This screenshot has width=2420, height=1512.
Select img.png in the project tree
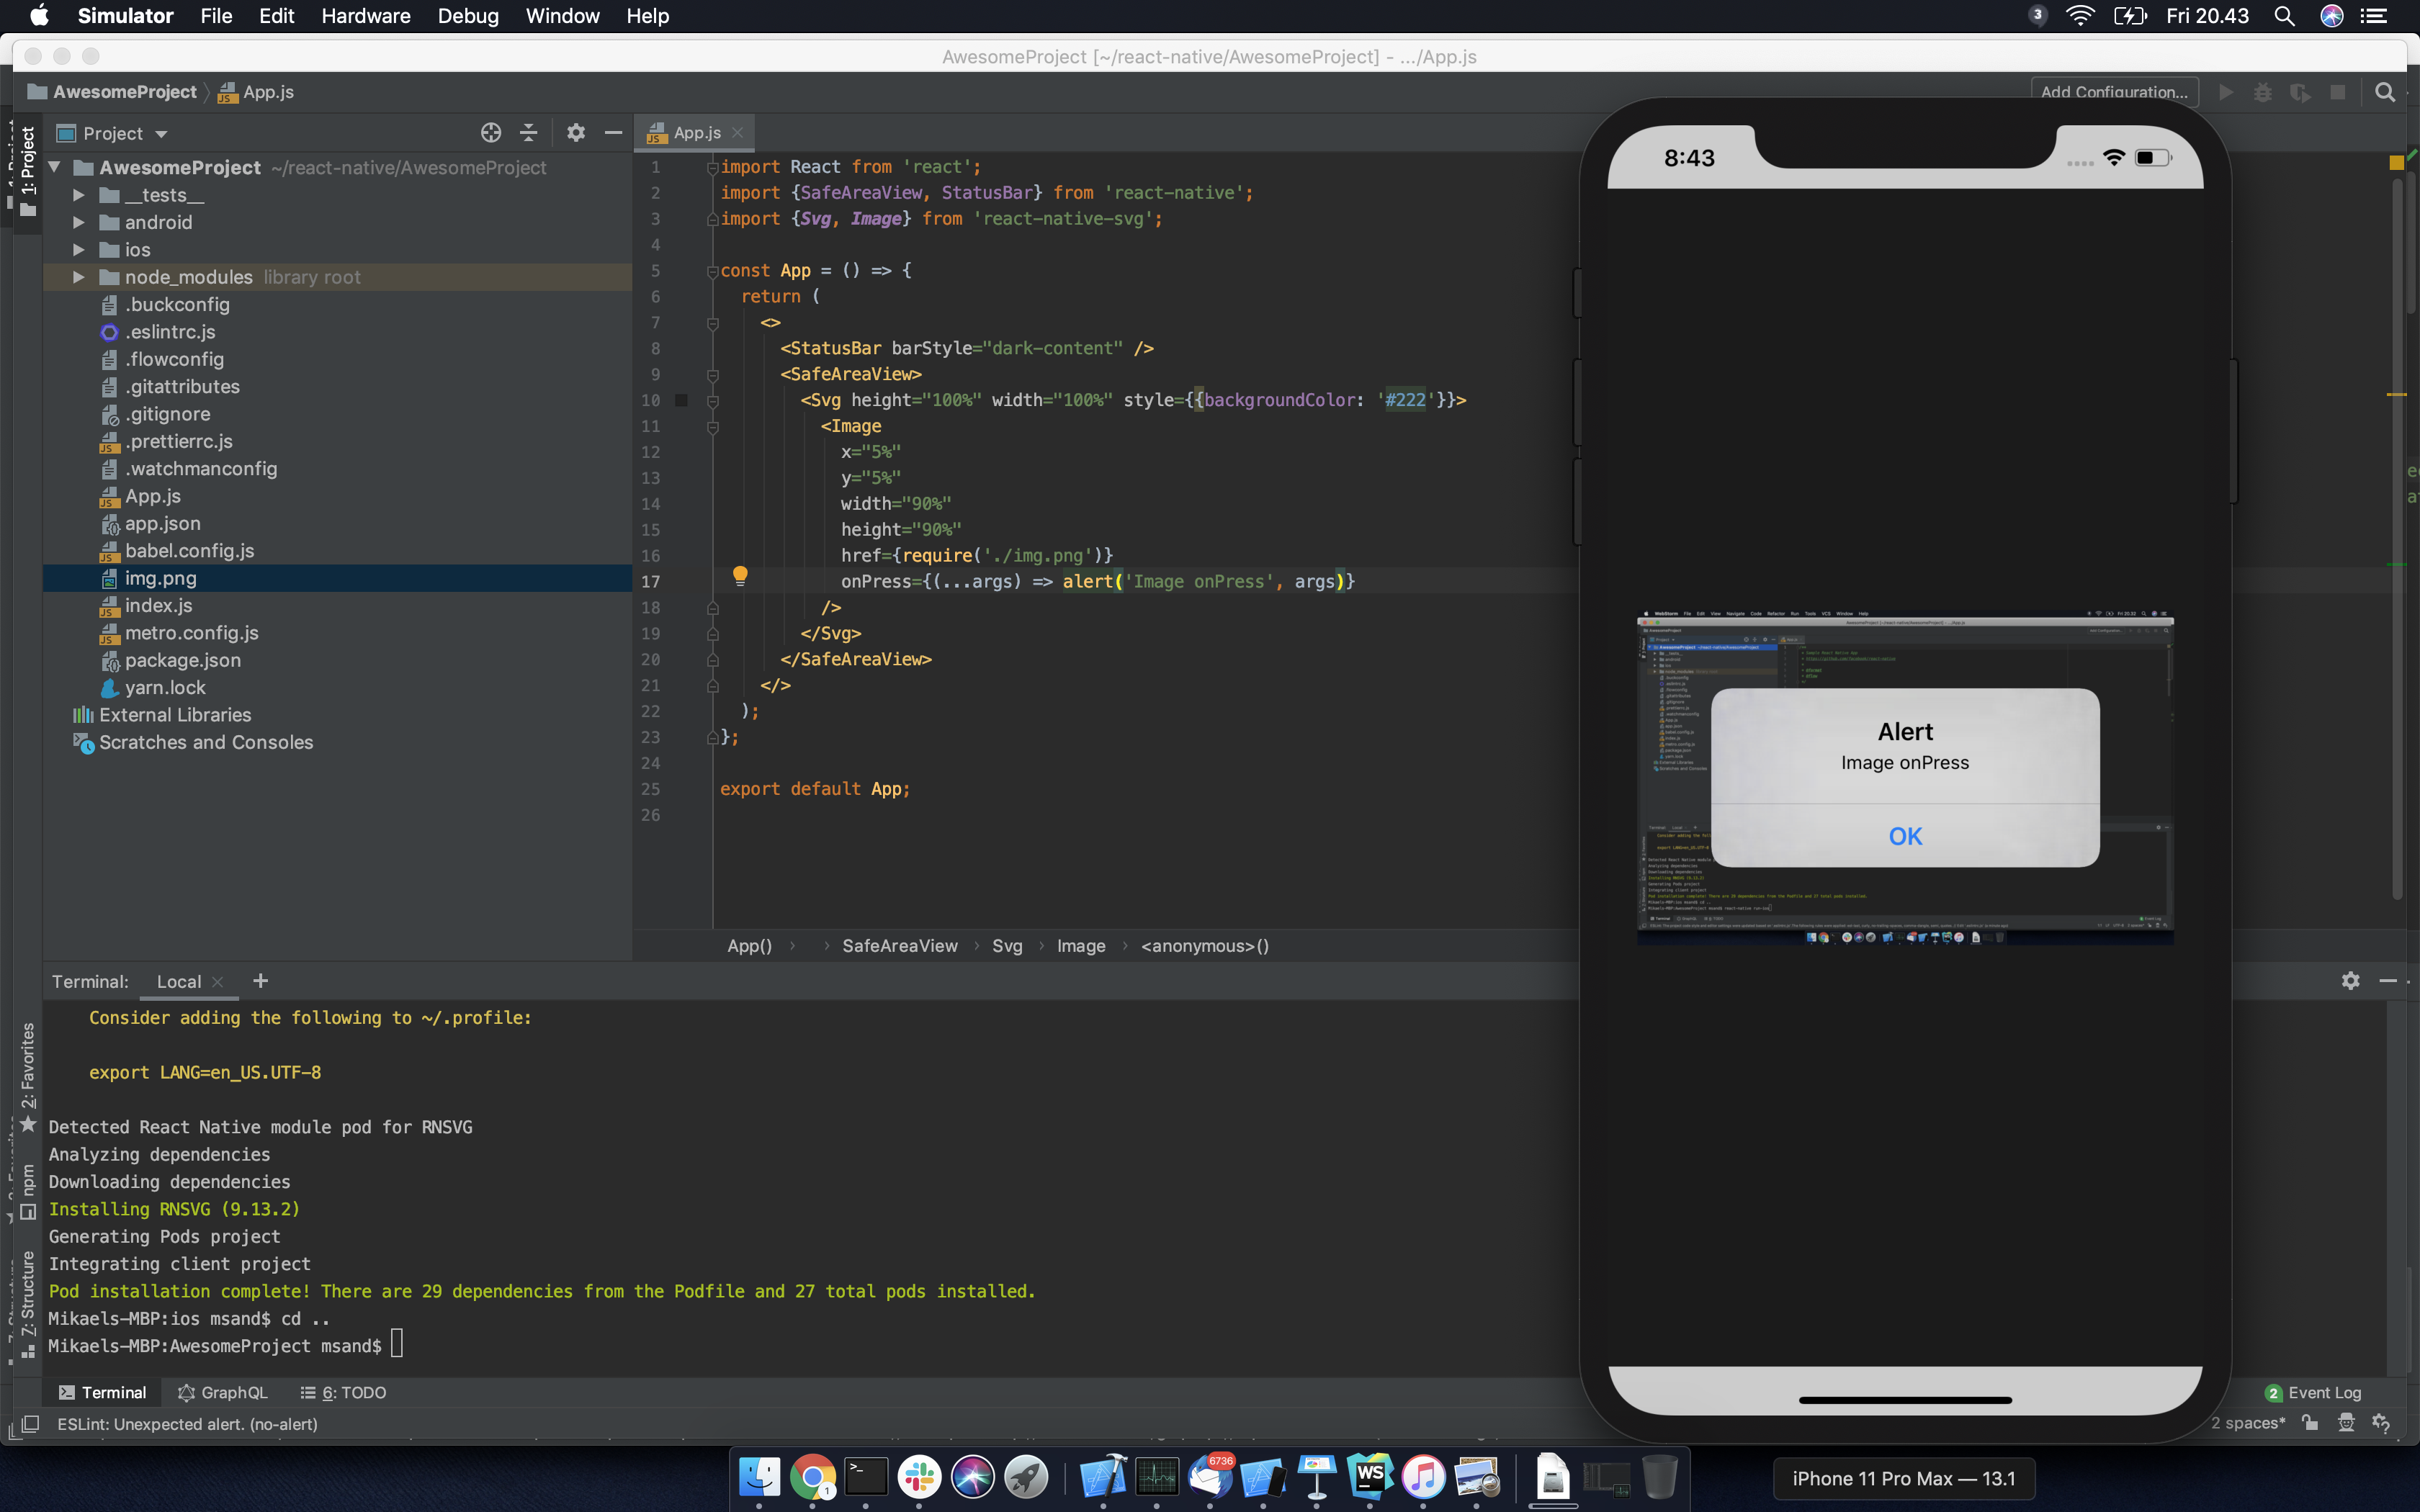(160, 578)
